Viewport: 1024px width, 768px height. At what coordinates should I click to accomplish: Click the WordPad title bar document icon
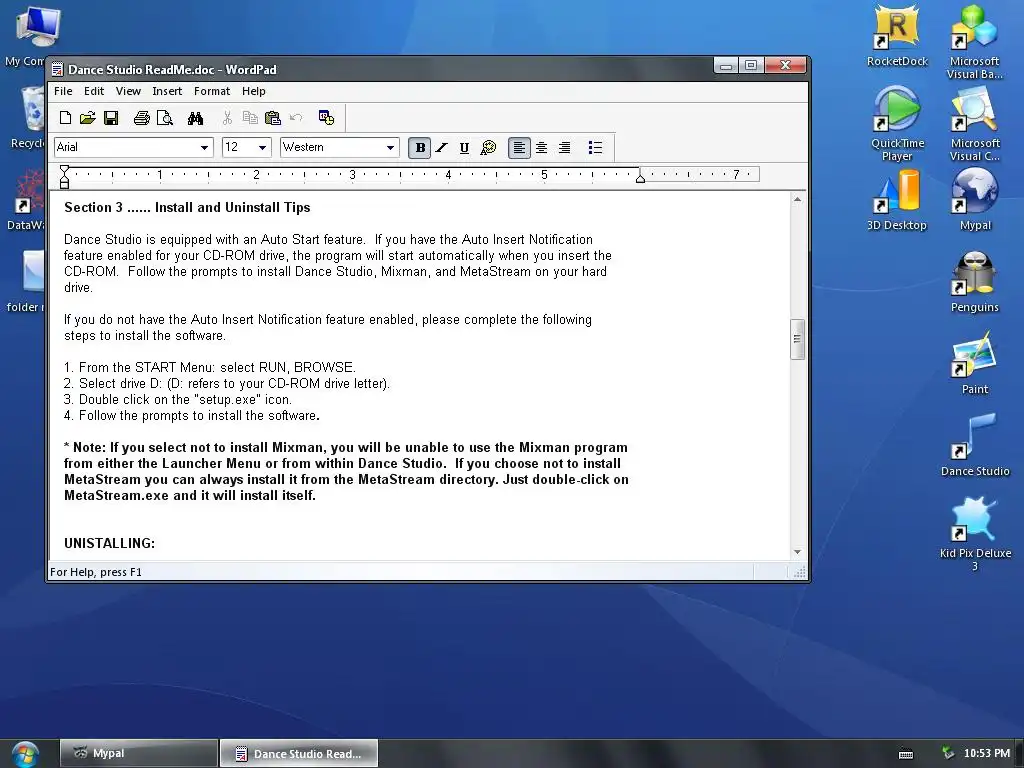click(x=57, y=69)
